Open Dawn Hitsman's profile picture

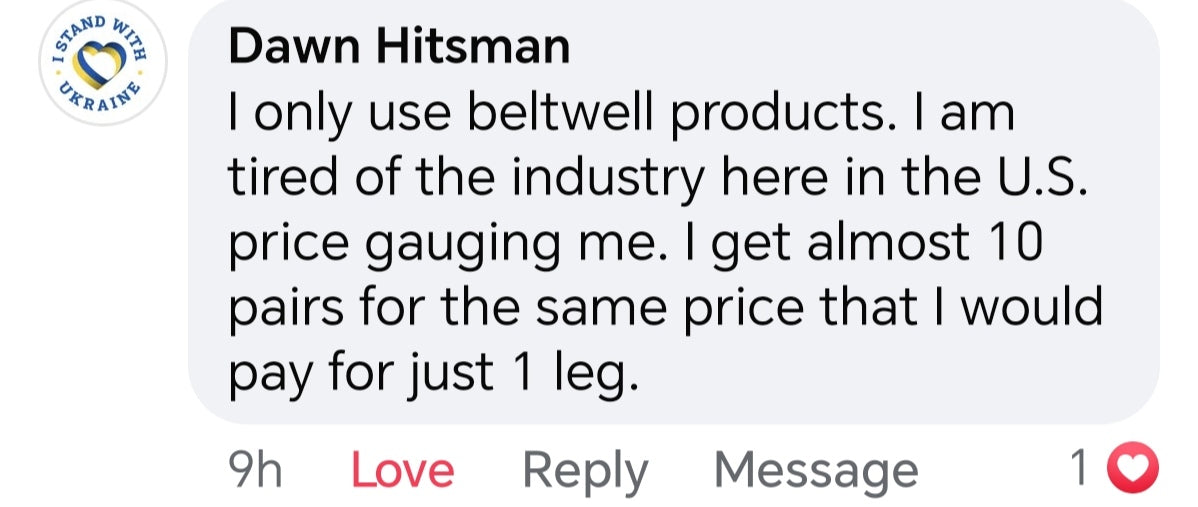click(103, 62)
